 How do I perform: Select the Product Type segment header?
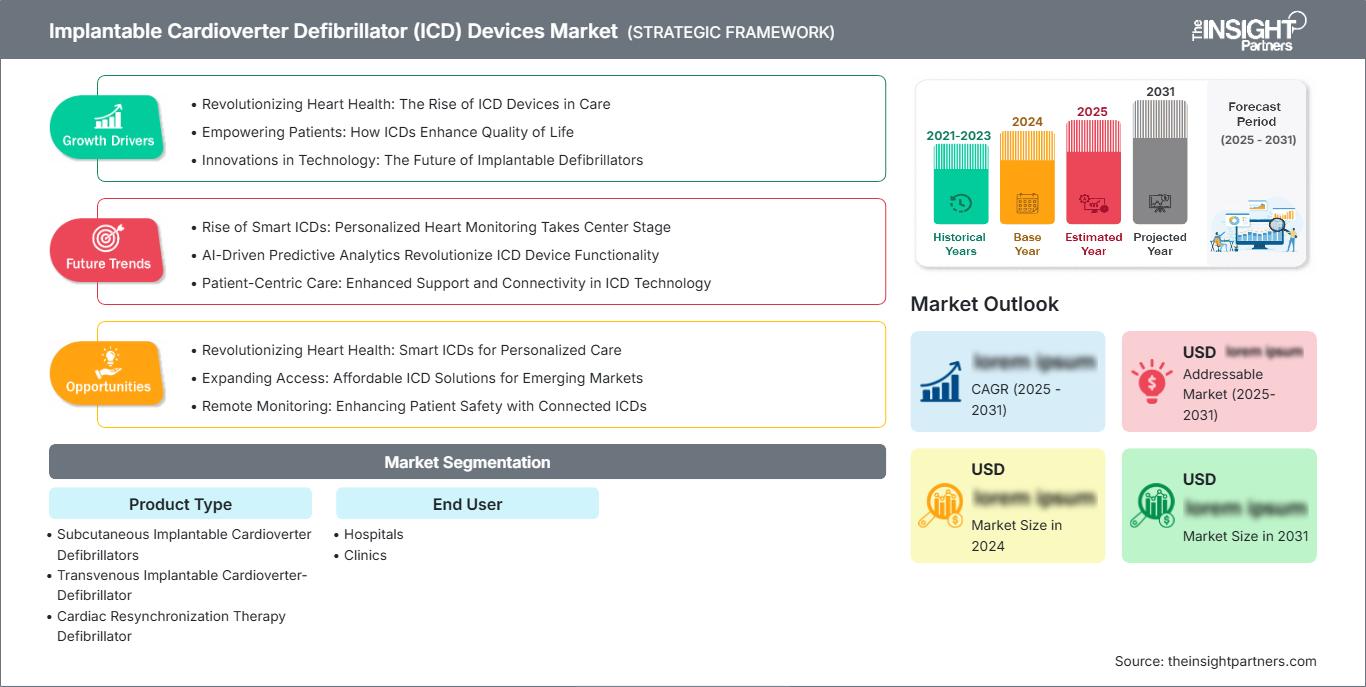click(180, 504)
